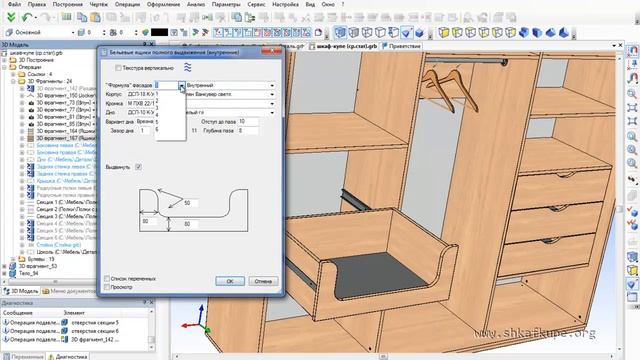The height and width of the screenshot is (360, 640).
Task: Click the first blue stepped isometric view icon
Action: click(524, 32)
